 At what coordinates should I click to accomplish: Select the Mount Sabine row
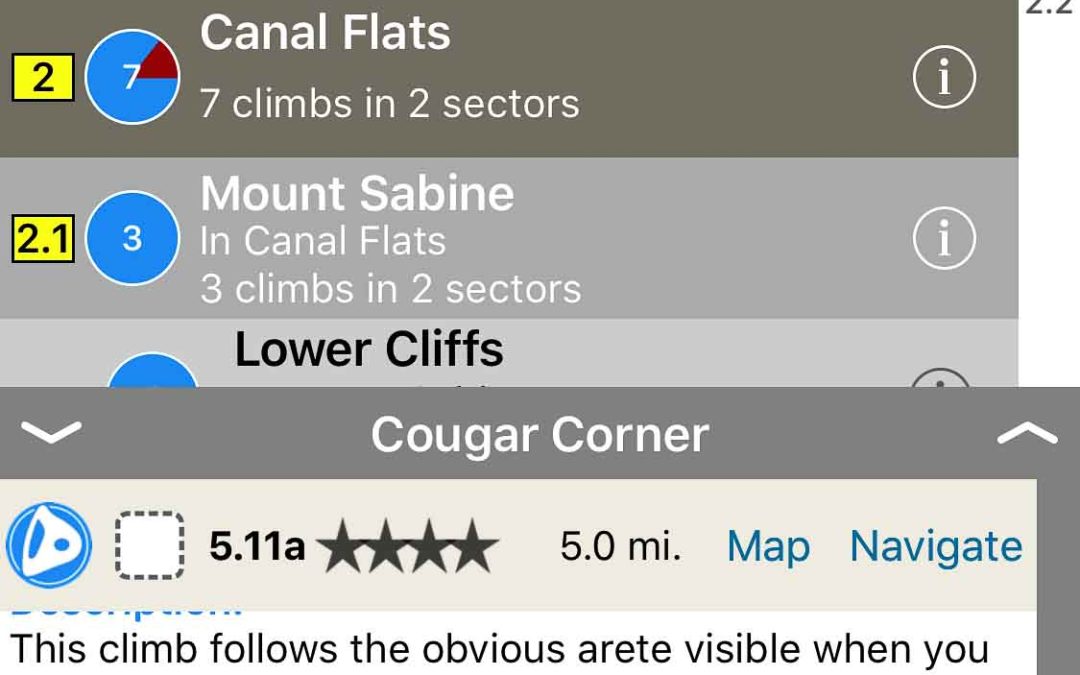tap(500, 240)
